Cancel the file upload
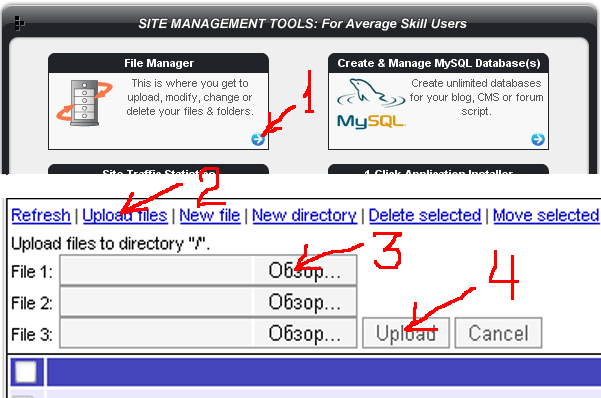The height and width of the screenshot is (398, 601). point(498,333)
